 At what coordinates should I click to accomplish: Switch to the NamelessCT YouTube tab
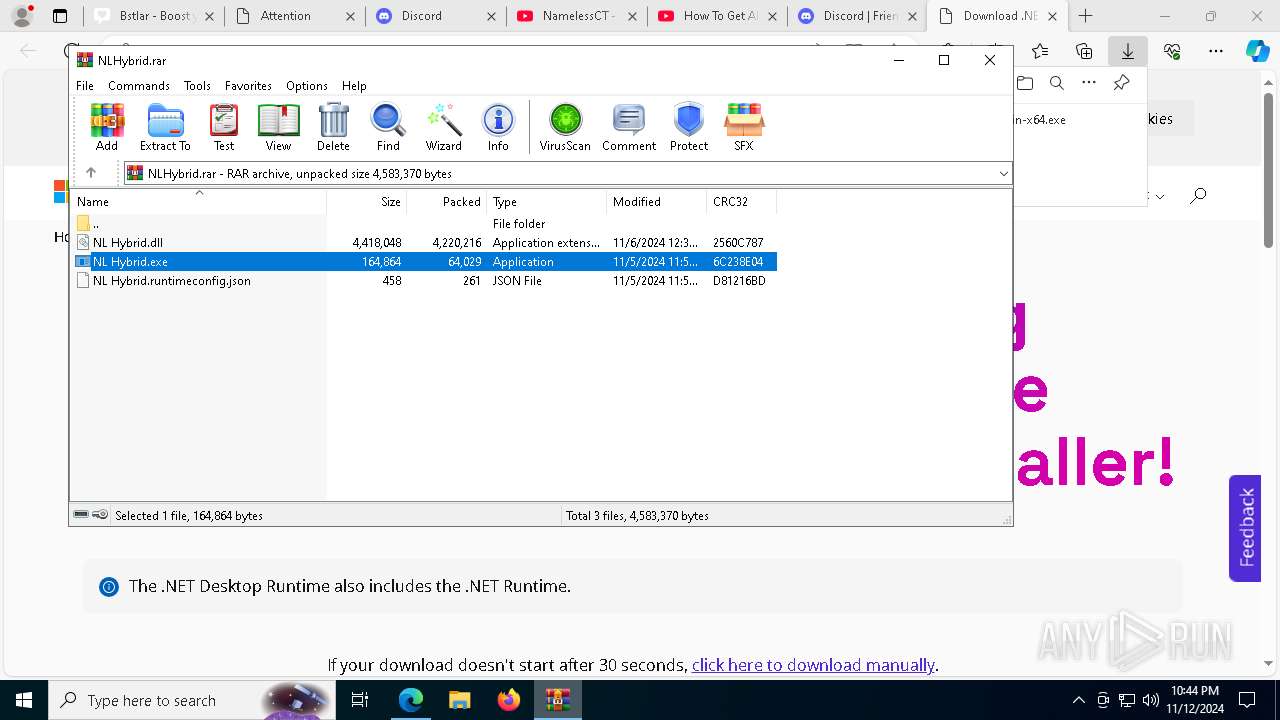click(x=576, y=16)
